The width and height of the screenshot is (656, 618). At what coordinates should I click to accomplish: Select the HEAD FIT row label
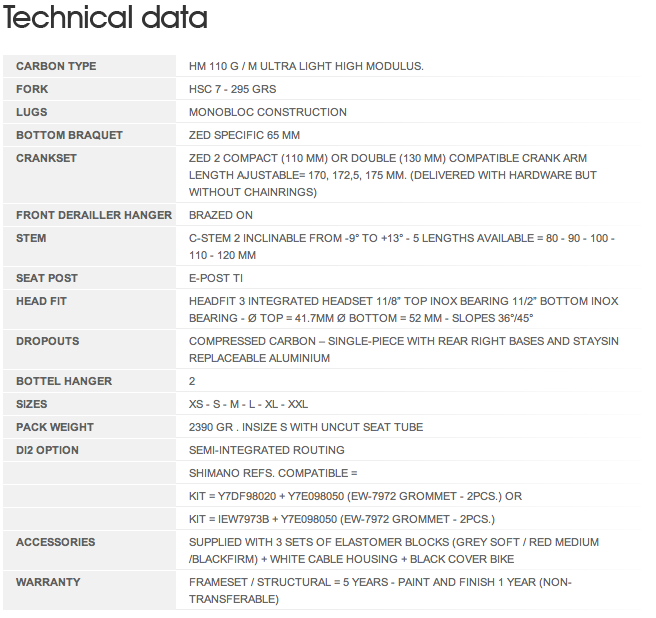tap(42, 301)
